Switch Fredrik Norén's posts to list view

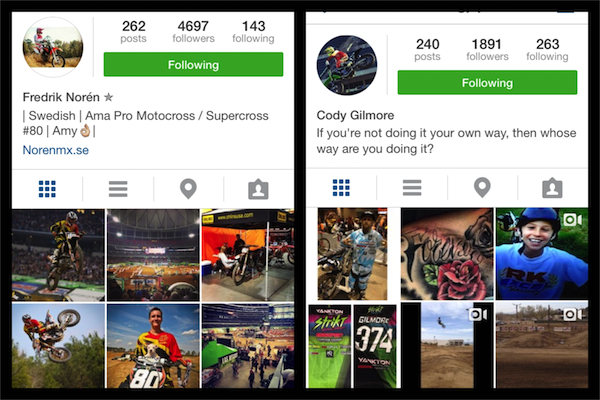pyautogui.click(x=118, y=189)
